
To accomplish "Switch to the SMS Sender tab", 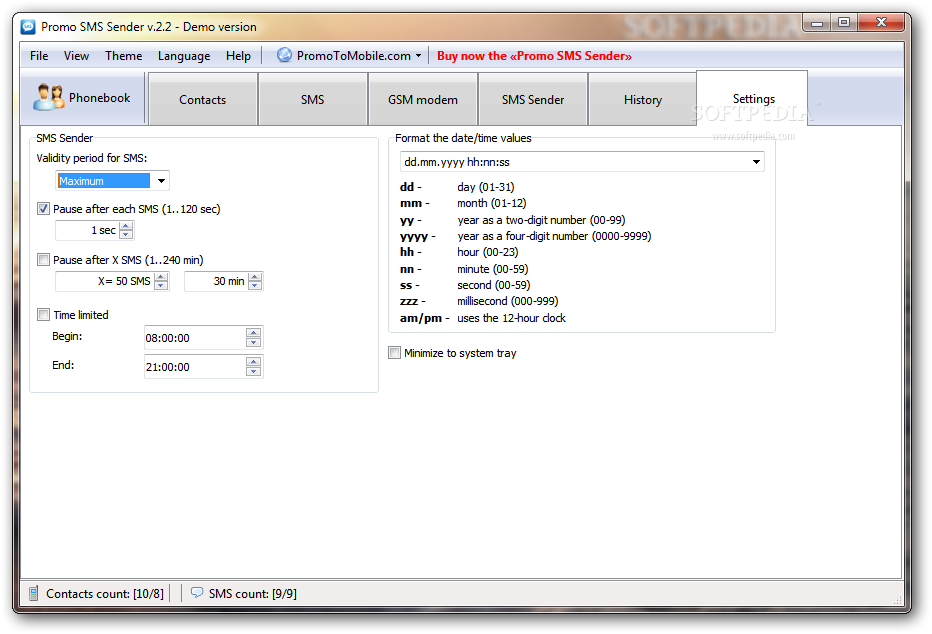I will [x=533, y=100].
